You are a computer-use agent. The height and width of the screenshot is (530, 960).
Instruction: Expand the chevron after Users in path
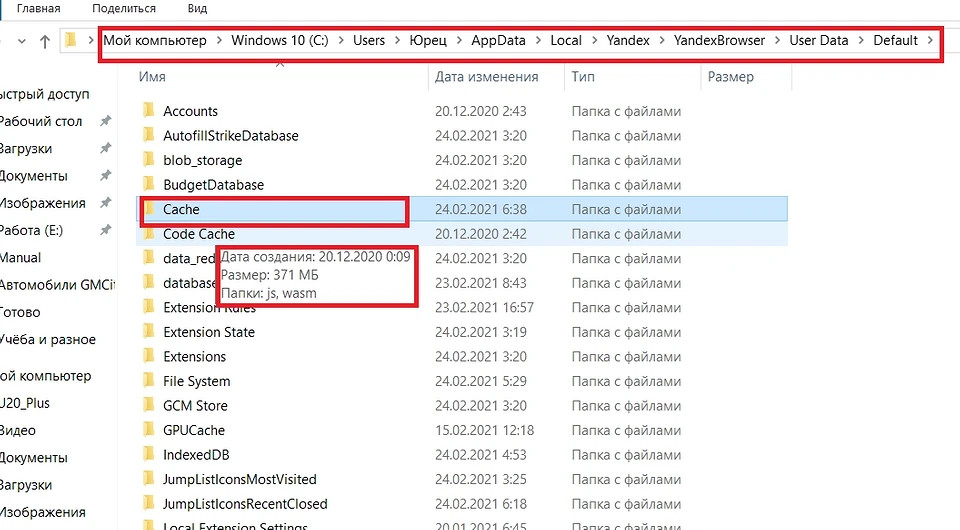coord(397,41)
